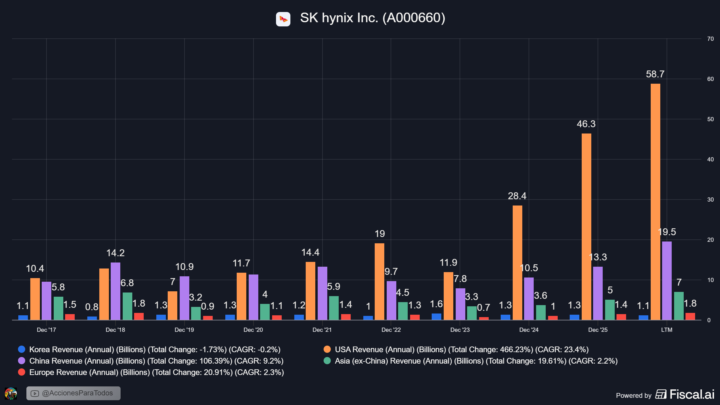Click the Dec '20 x-axis label
720x405 pixels.
253,330
